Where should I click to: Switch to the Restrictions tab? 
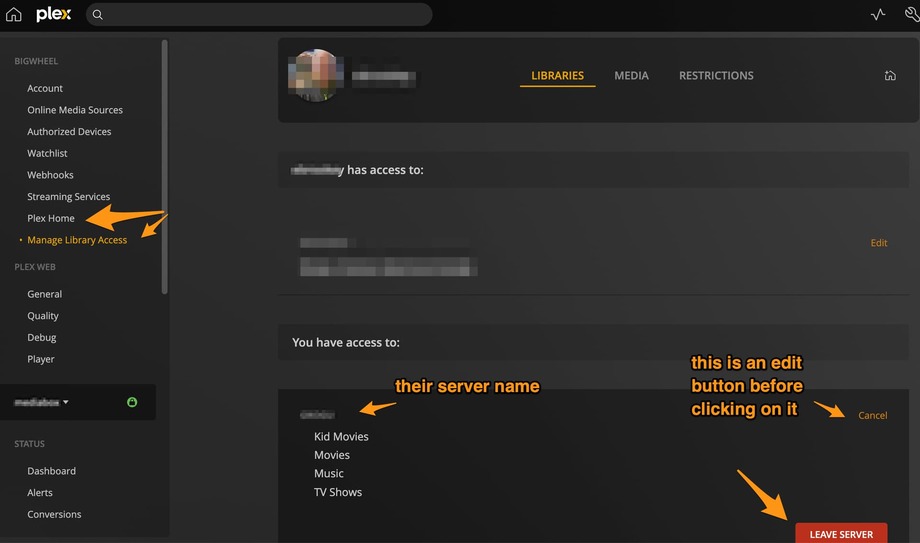pyautogui.click(x=716, y=76)
